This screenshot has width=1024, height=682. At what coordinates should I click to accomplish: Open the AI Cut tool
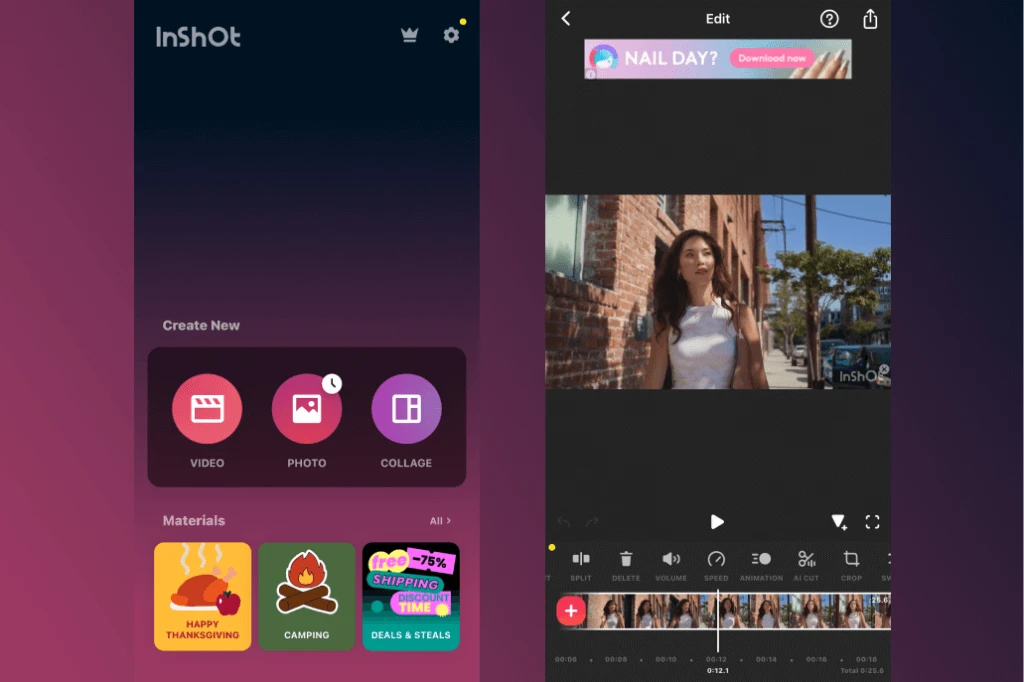[806, 566]
